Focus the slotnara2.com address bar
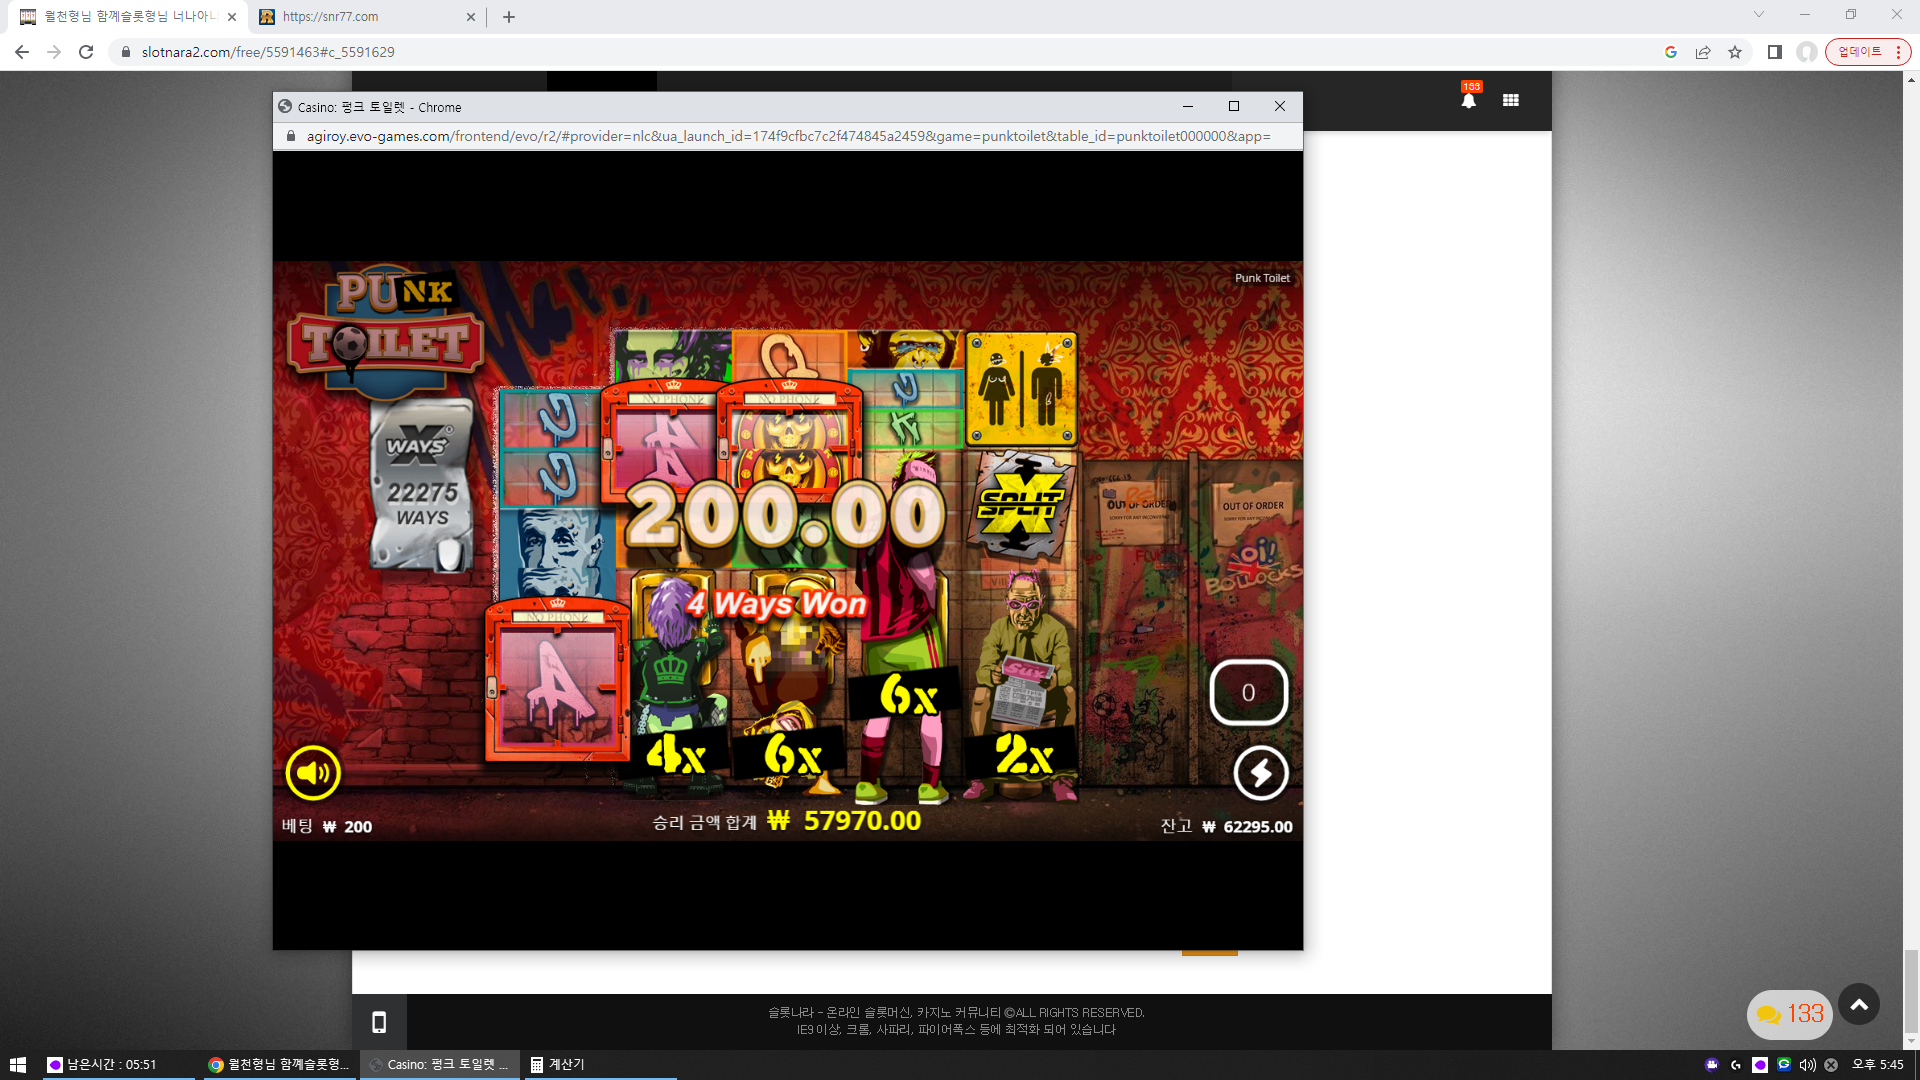The height and width of the screenshot is (1080, 1920). [x=880, y=52]
